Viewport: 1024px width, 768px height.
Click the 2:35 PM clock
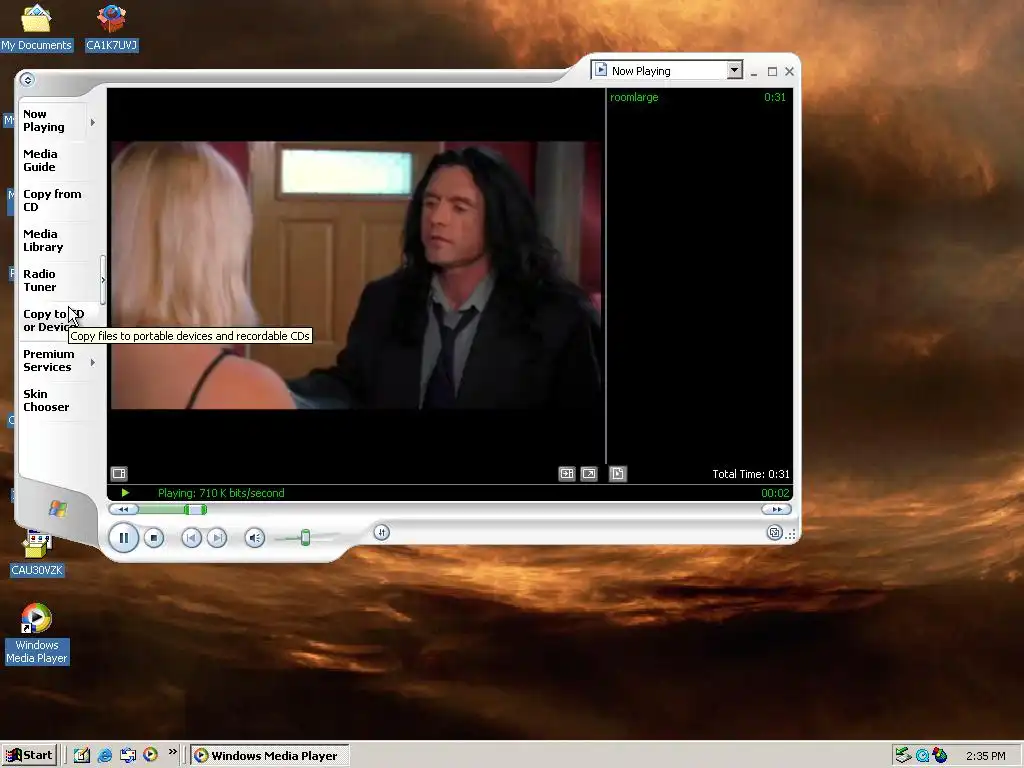coord(985,756)
